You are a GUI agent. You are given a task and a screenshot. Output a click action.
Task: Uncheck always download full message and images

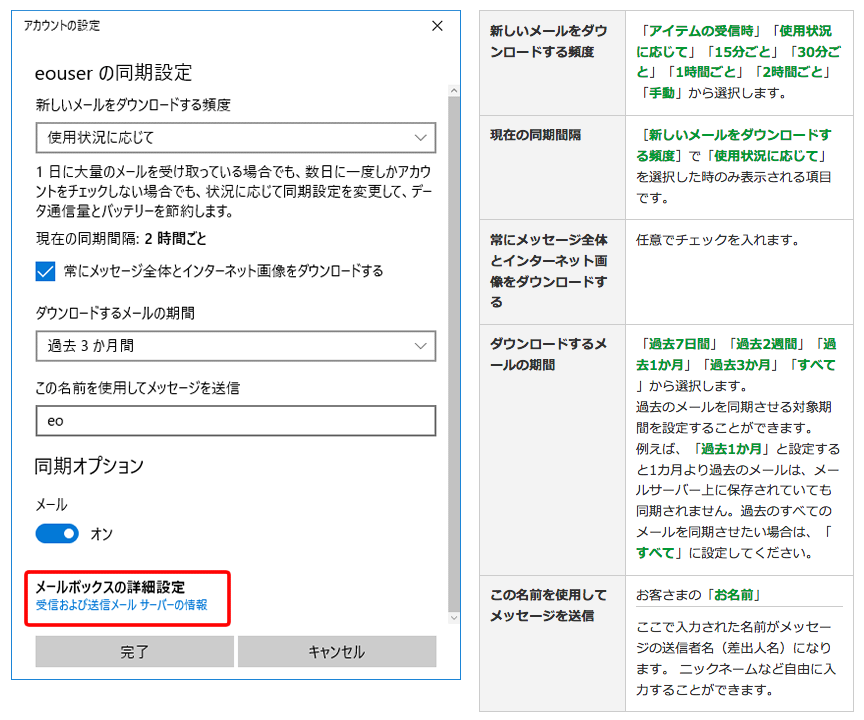point(45,271)
